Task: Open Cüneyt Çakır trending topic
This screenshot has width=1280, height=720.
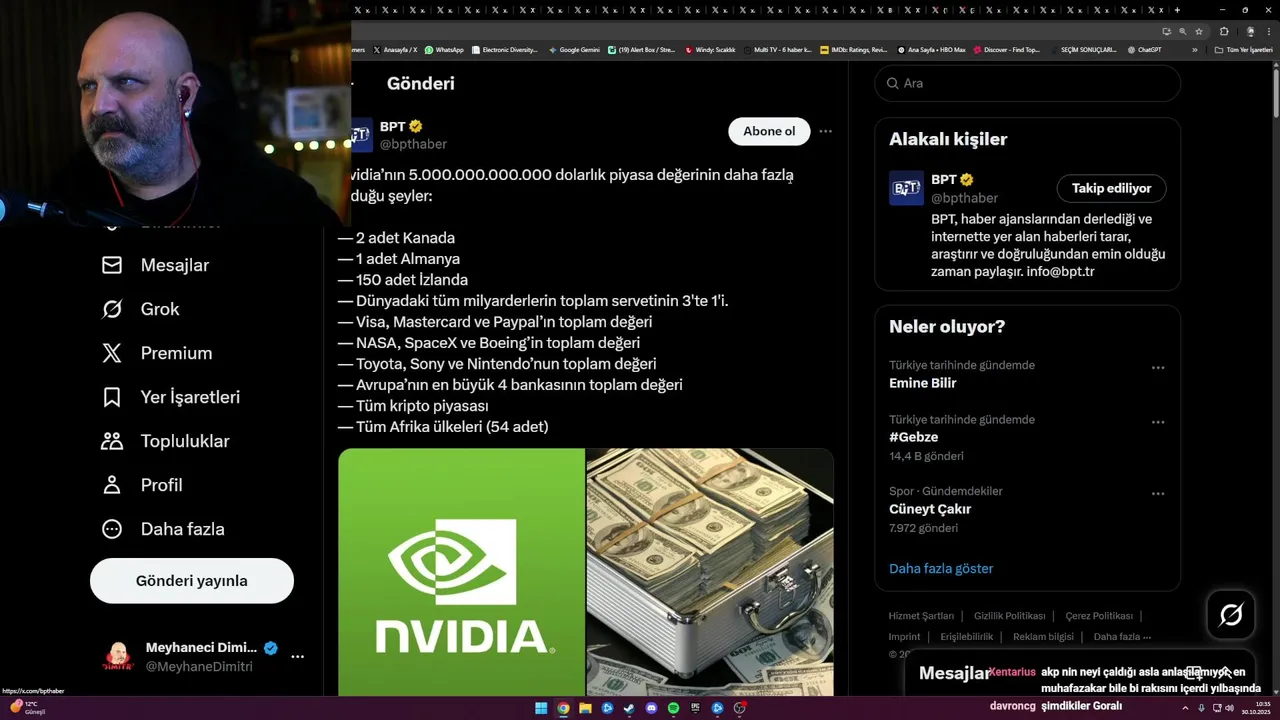Action: 930,509
